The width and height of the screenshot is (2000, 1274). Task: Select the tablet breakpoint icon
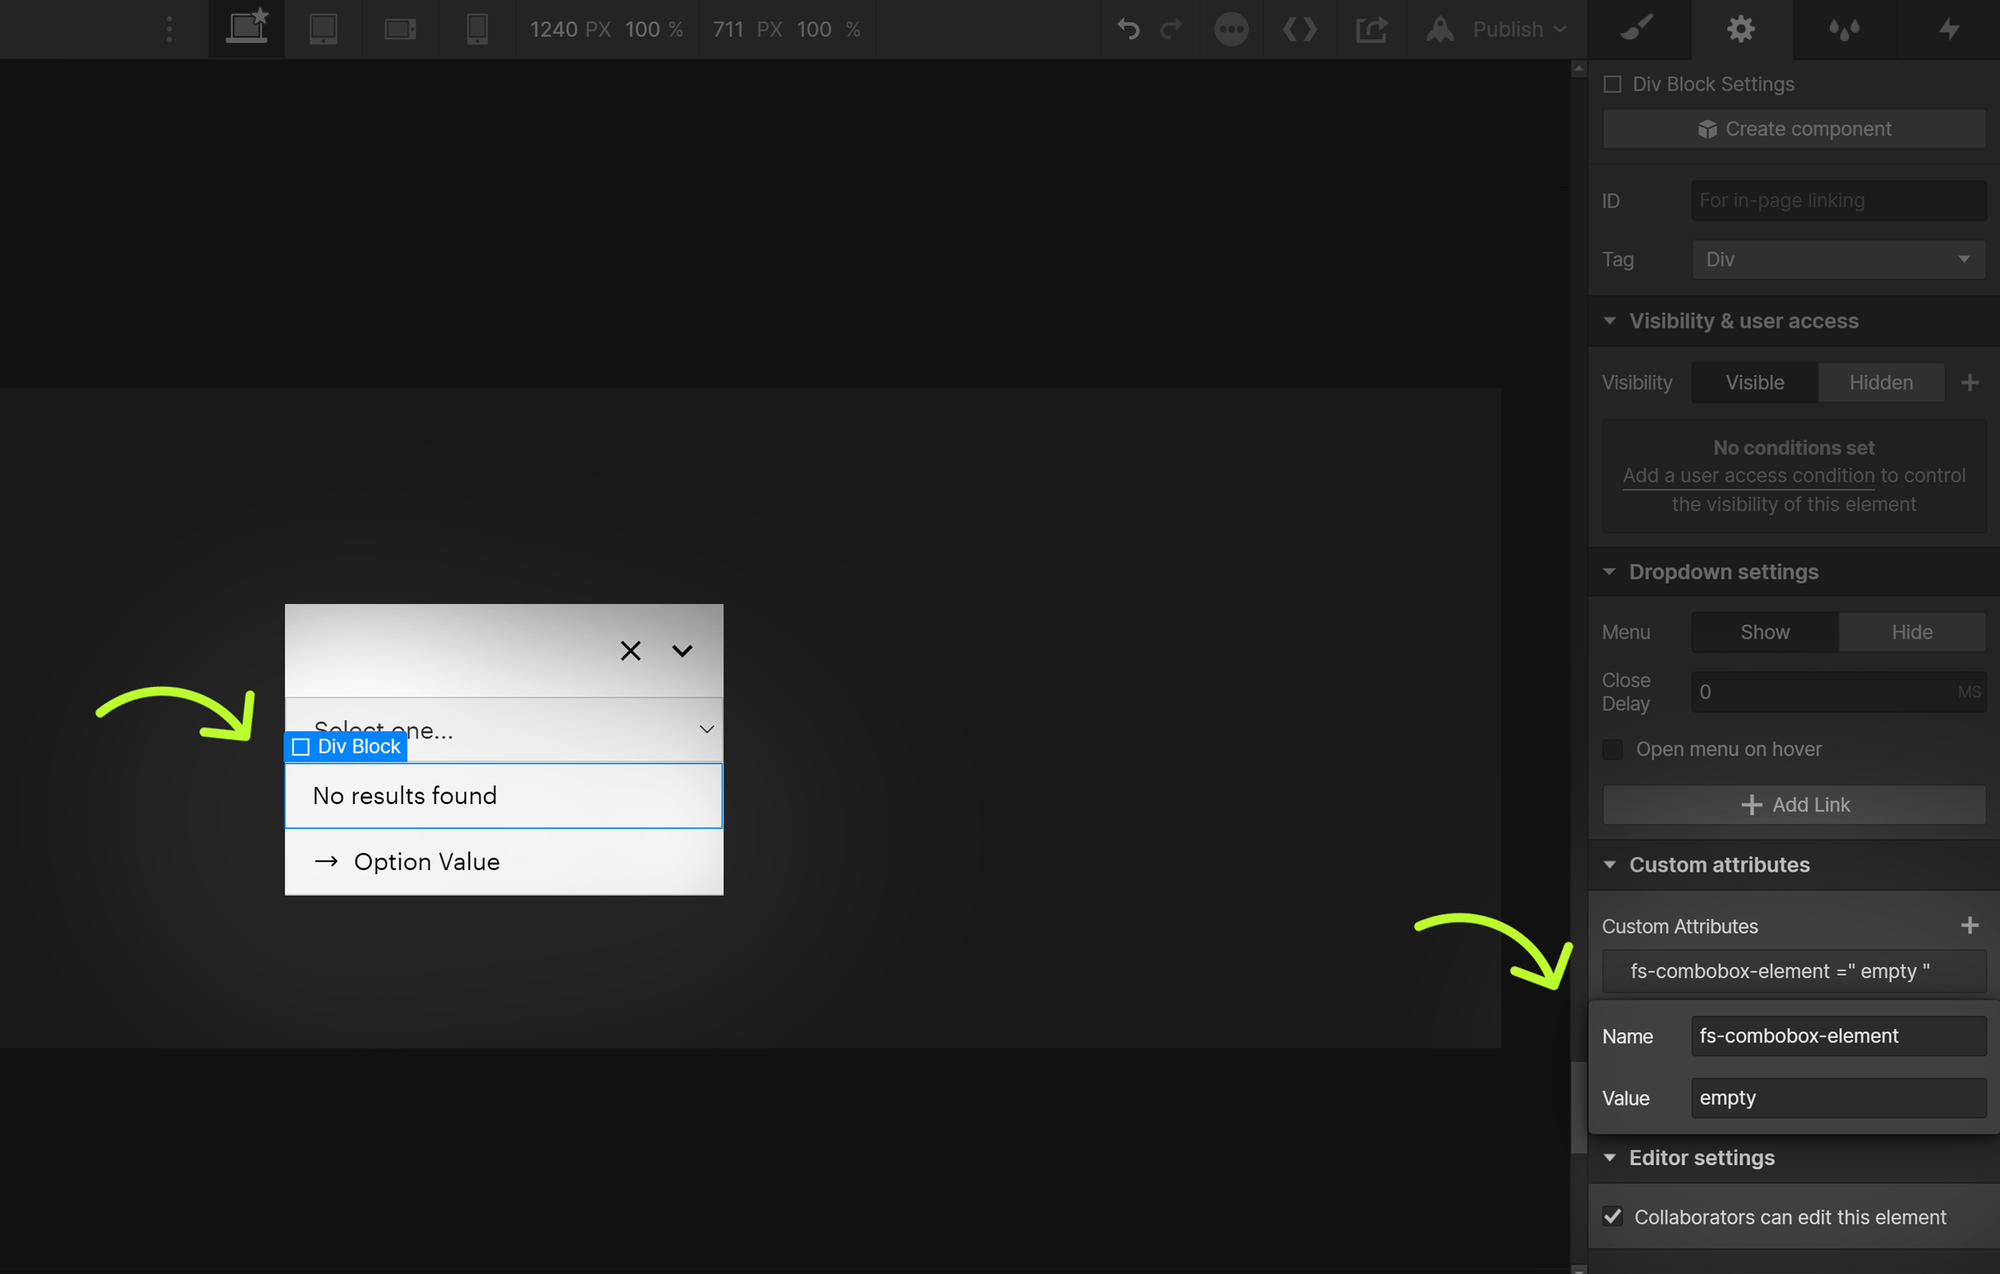(x=323, y=29)
